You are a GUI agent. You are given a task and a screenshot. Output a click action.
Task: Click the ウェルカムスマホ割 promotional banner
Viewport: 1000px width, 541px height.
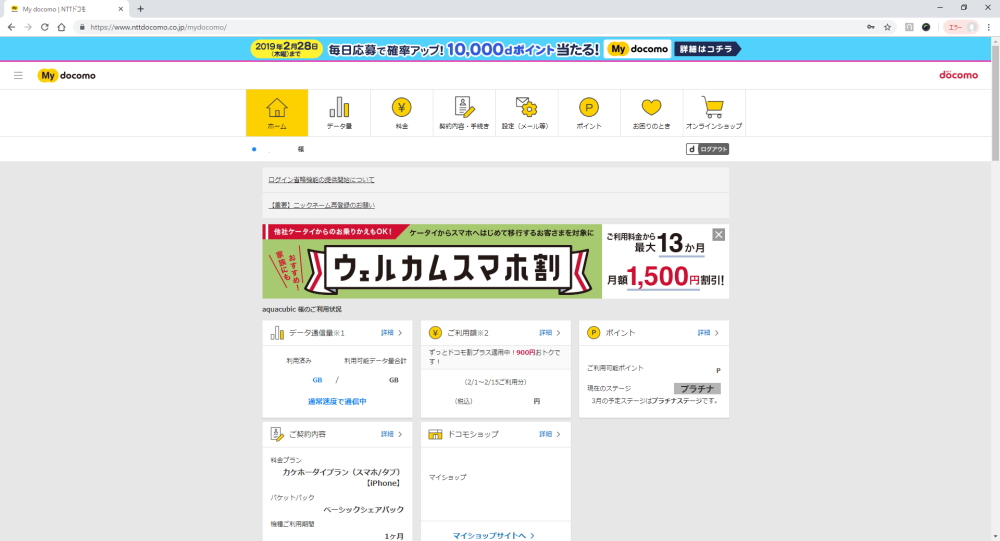point(495,261)
